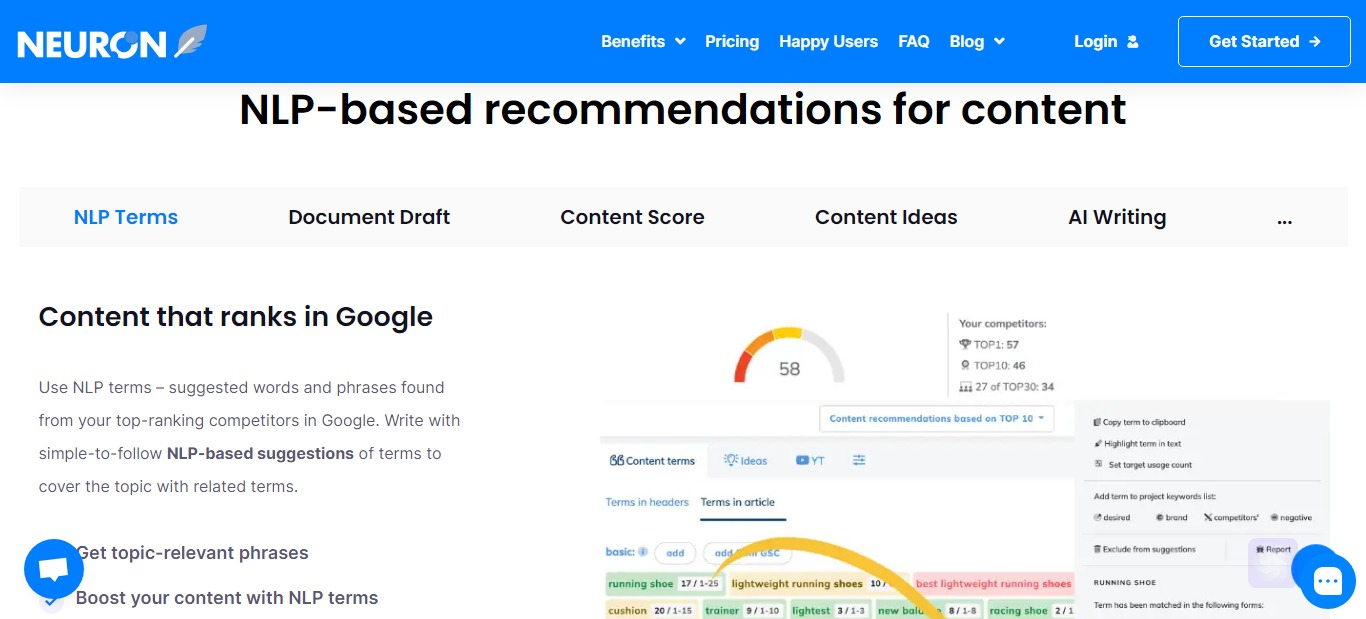This screenshot has height=619, width=1366.
Task: Select the Terms in headers tab
Action: click(647, 502)
